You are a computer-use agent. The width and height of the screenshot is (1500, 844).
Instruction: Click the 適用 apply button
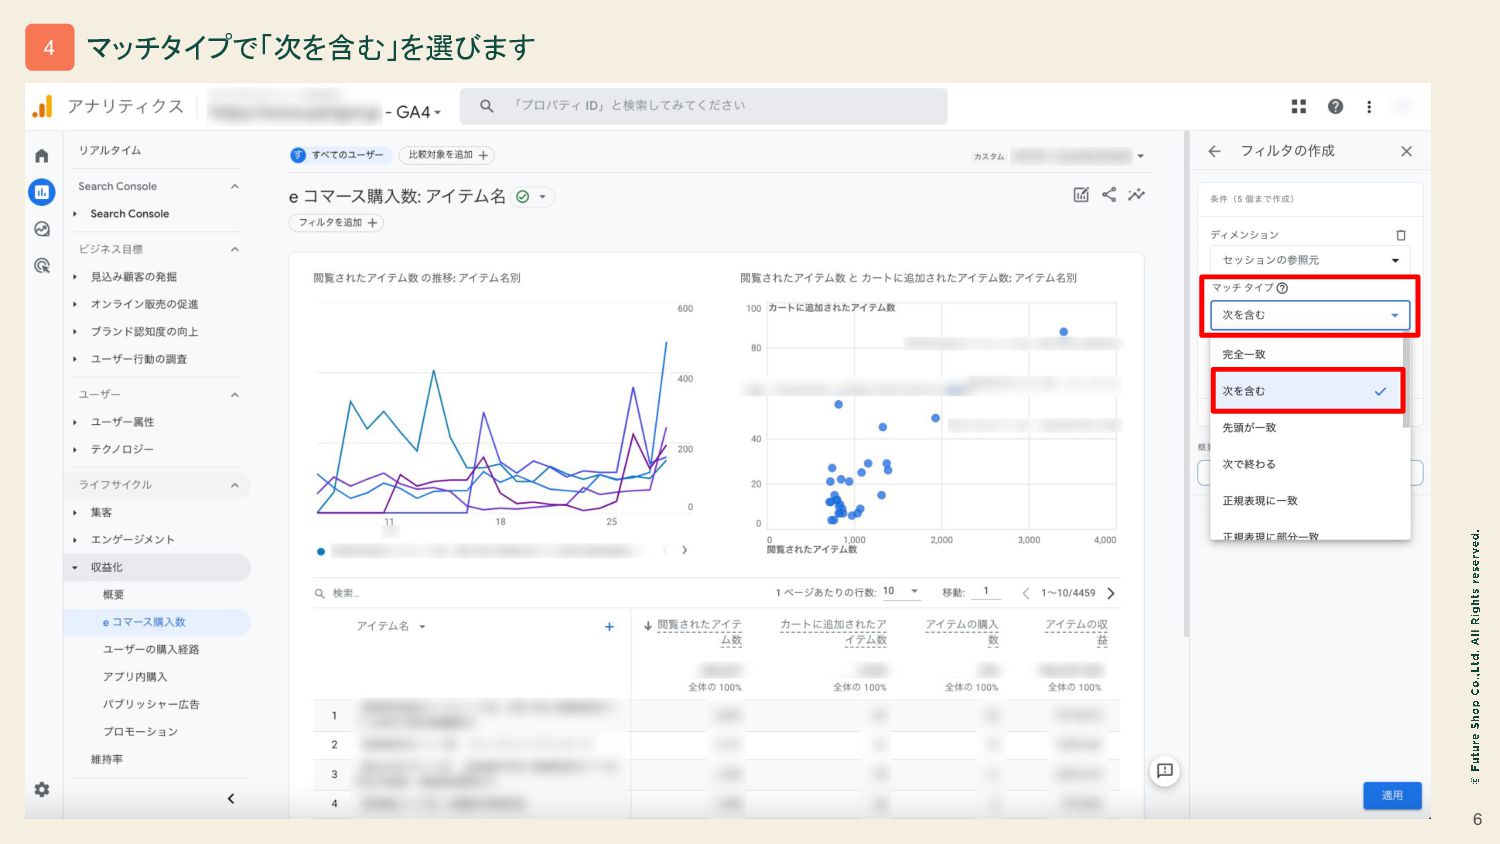[x=1392, y=795]
